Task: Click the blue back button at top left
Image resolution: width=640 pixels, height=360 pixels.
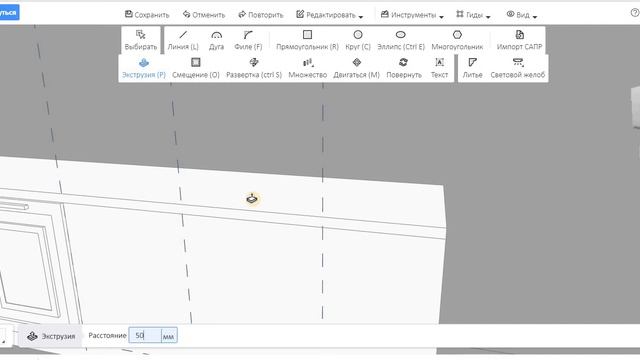Action: click(x=9, y=12)
